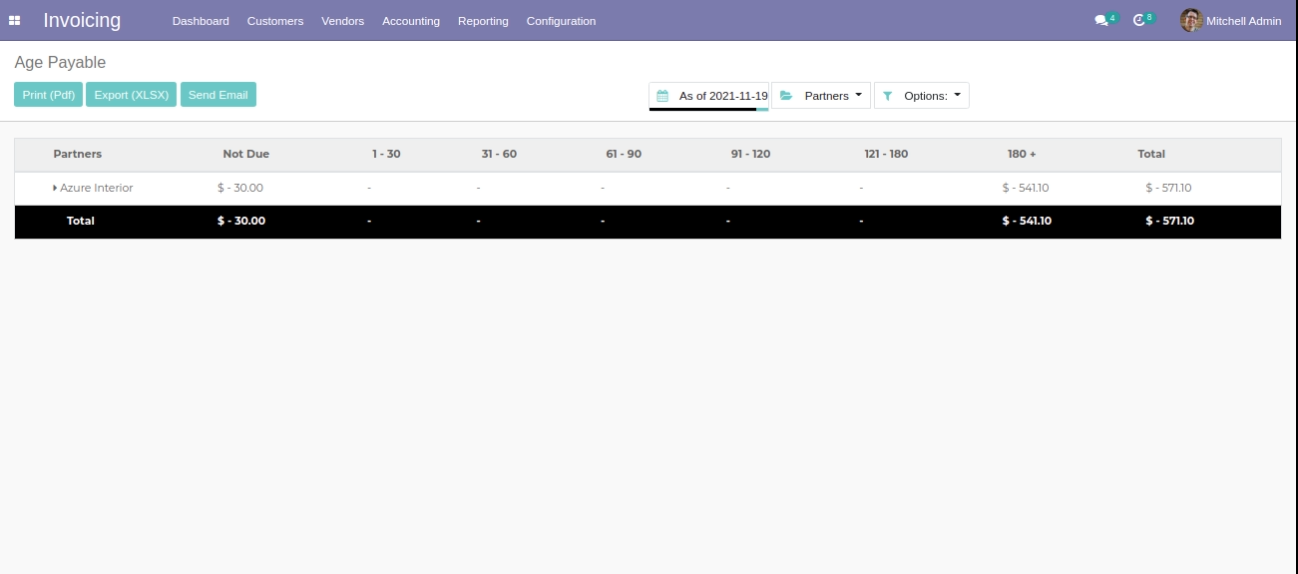The height and width of the screenshot is (574, 1298).
Task: Open the conversations chat icon
Action: [x=1101, y=20]
